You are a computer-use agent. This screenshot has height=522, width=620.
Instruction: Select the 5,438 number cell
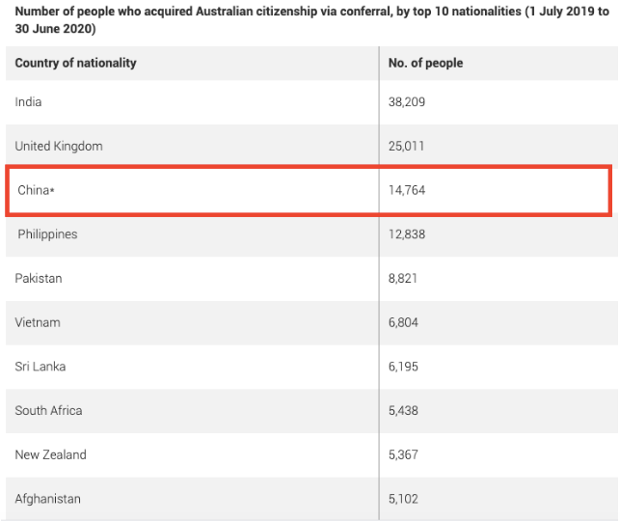404,410
